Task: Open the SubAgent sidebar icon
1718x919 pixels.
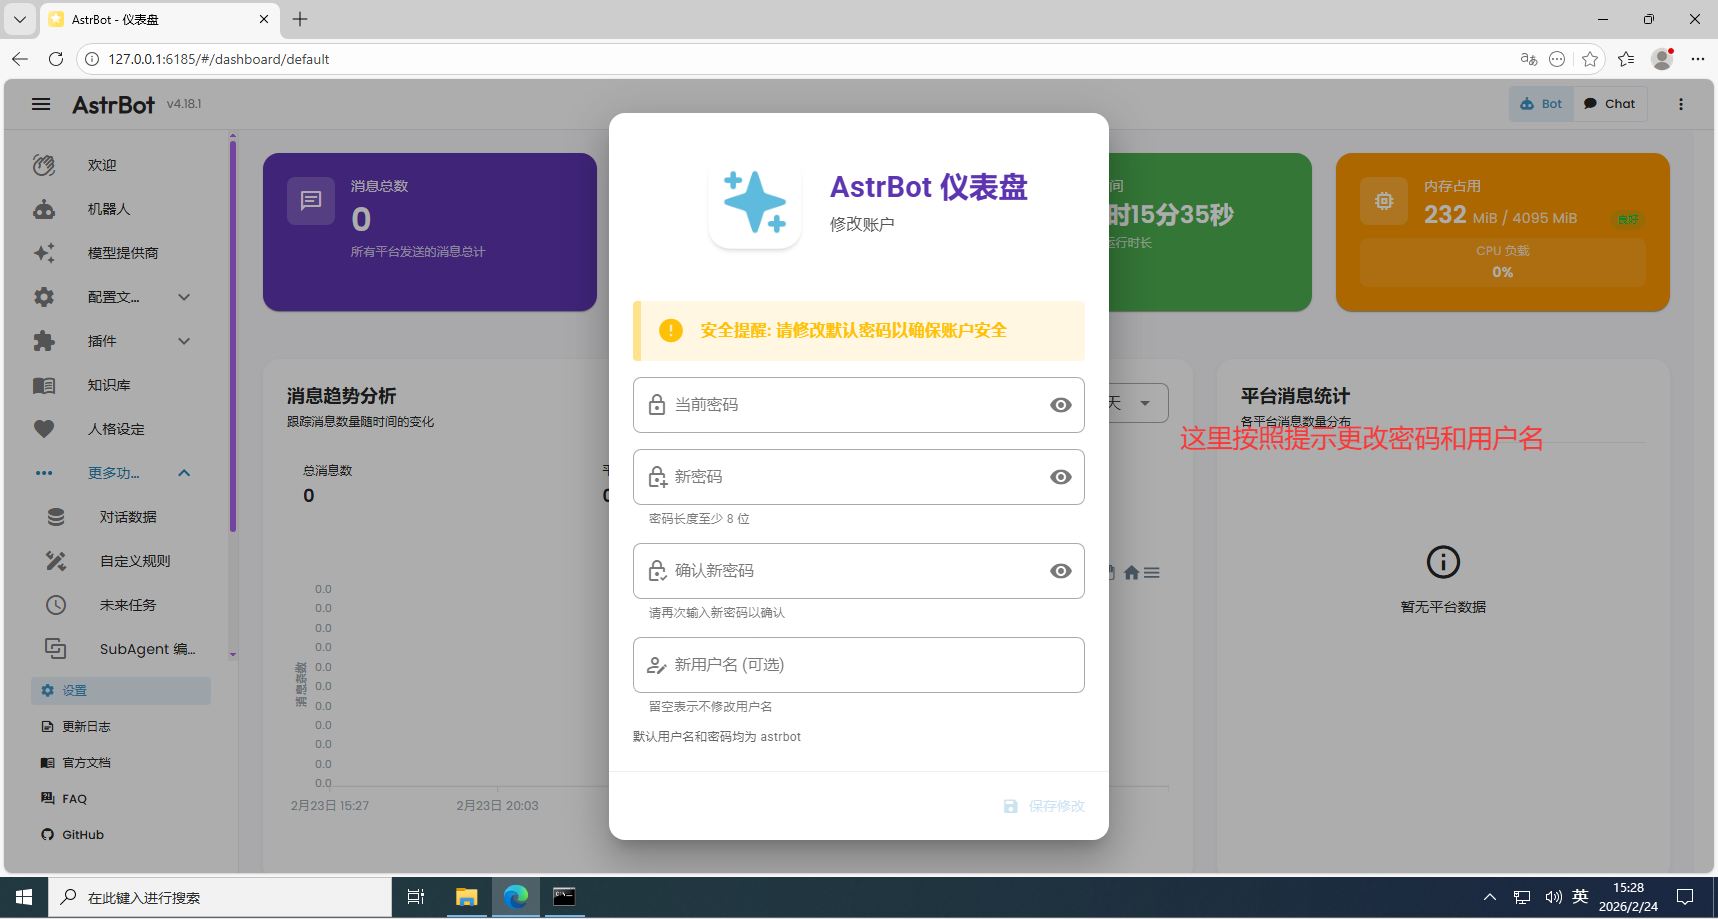Action: coord(56,649)
